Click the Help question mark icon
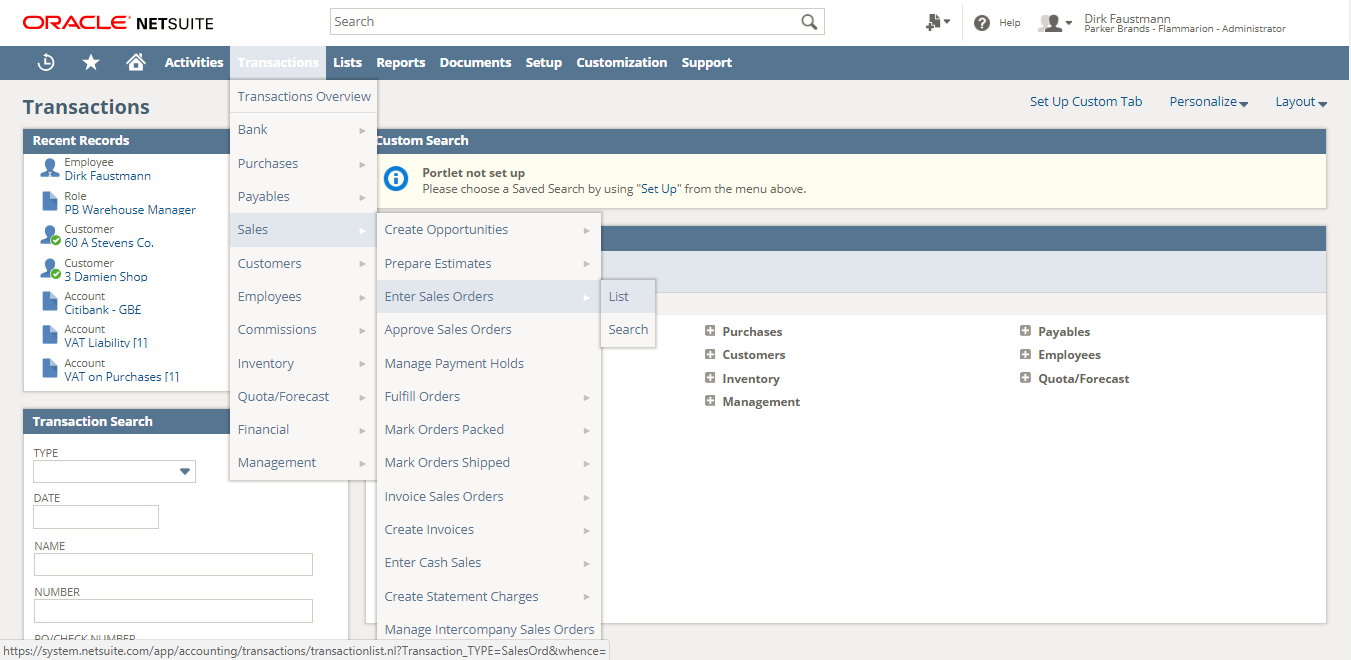 coord(982,22)
